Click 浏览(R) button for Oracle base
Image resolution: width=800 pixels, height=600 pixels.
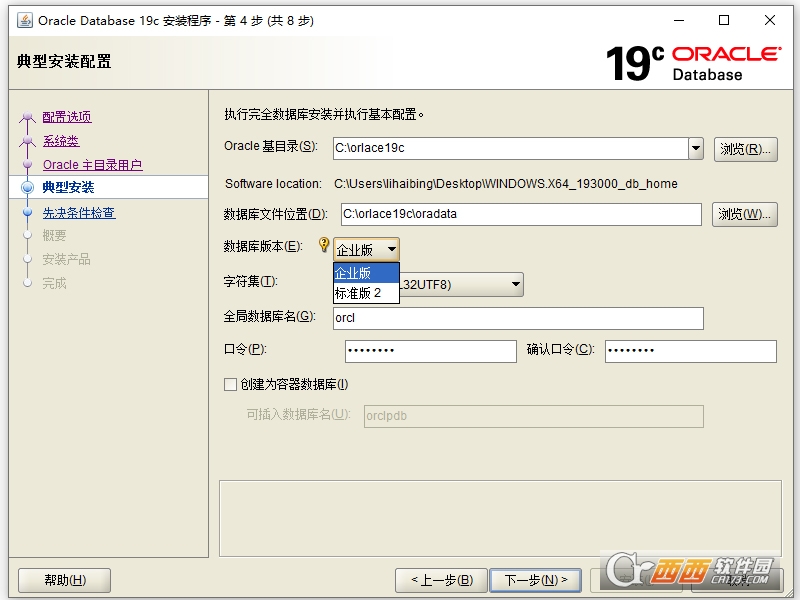(x=745, y=149)
